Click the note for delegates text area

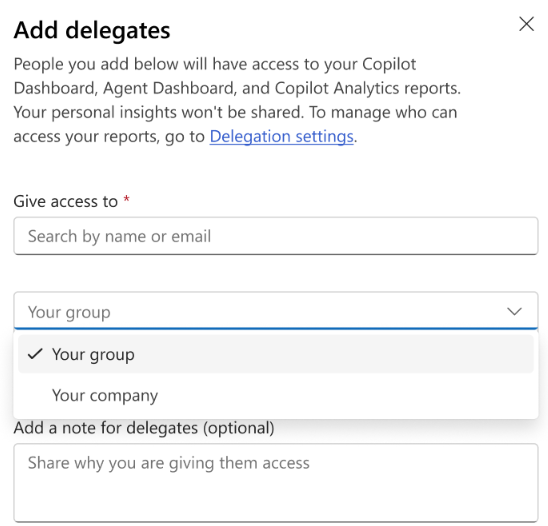(x=276, y=483)
